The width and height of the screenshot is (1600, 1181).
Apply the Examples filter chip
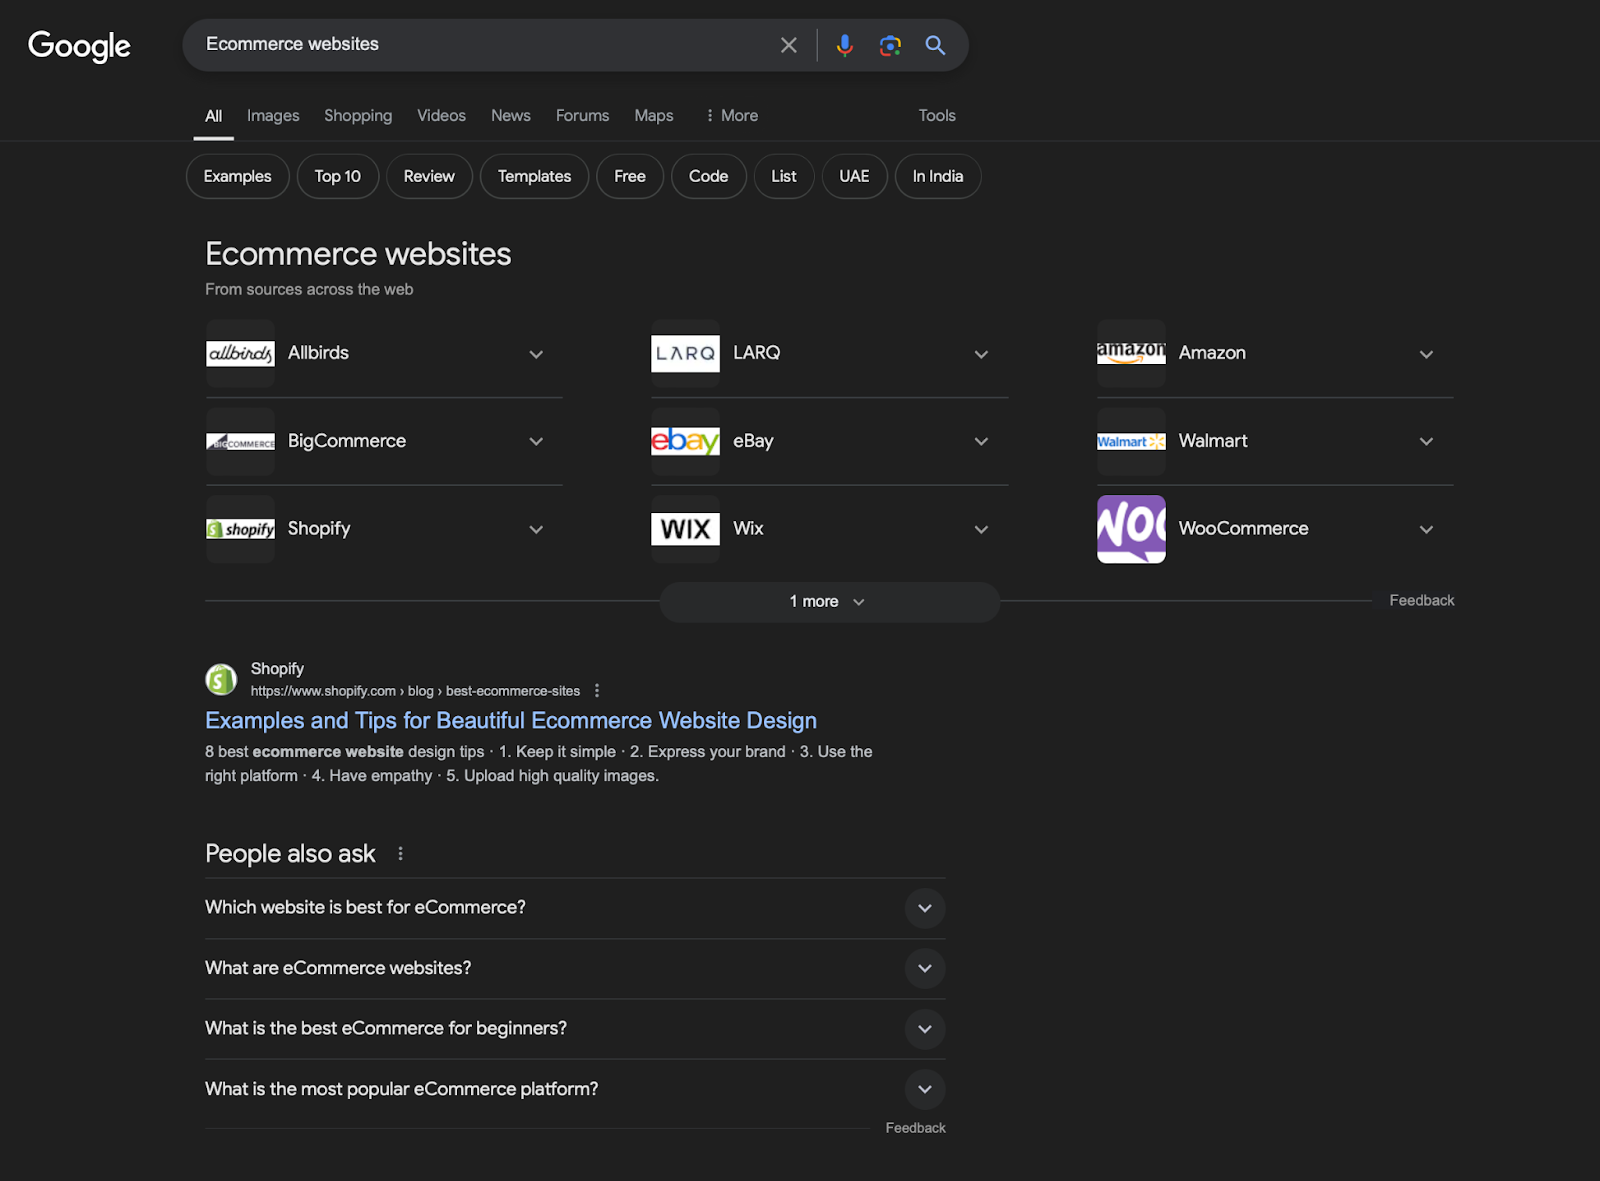(237, 177)
